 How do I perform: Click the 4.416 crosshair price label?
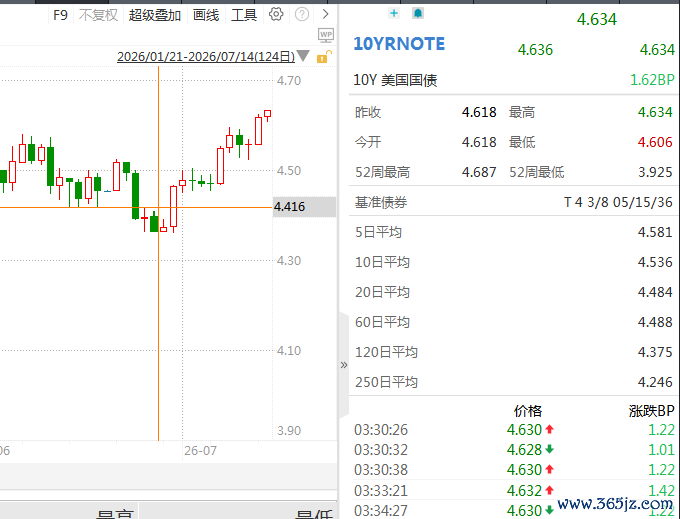point(304,207)
